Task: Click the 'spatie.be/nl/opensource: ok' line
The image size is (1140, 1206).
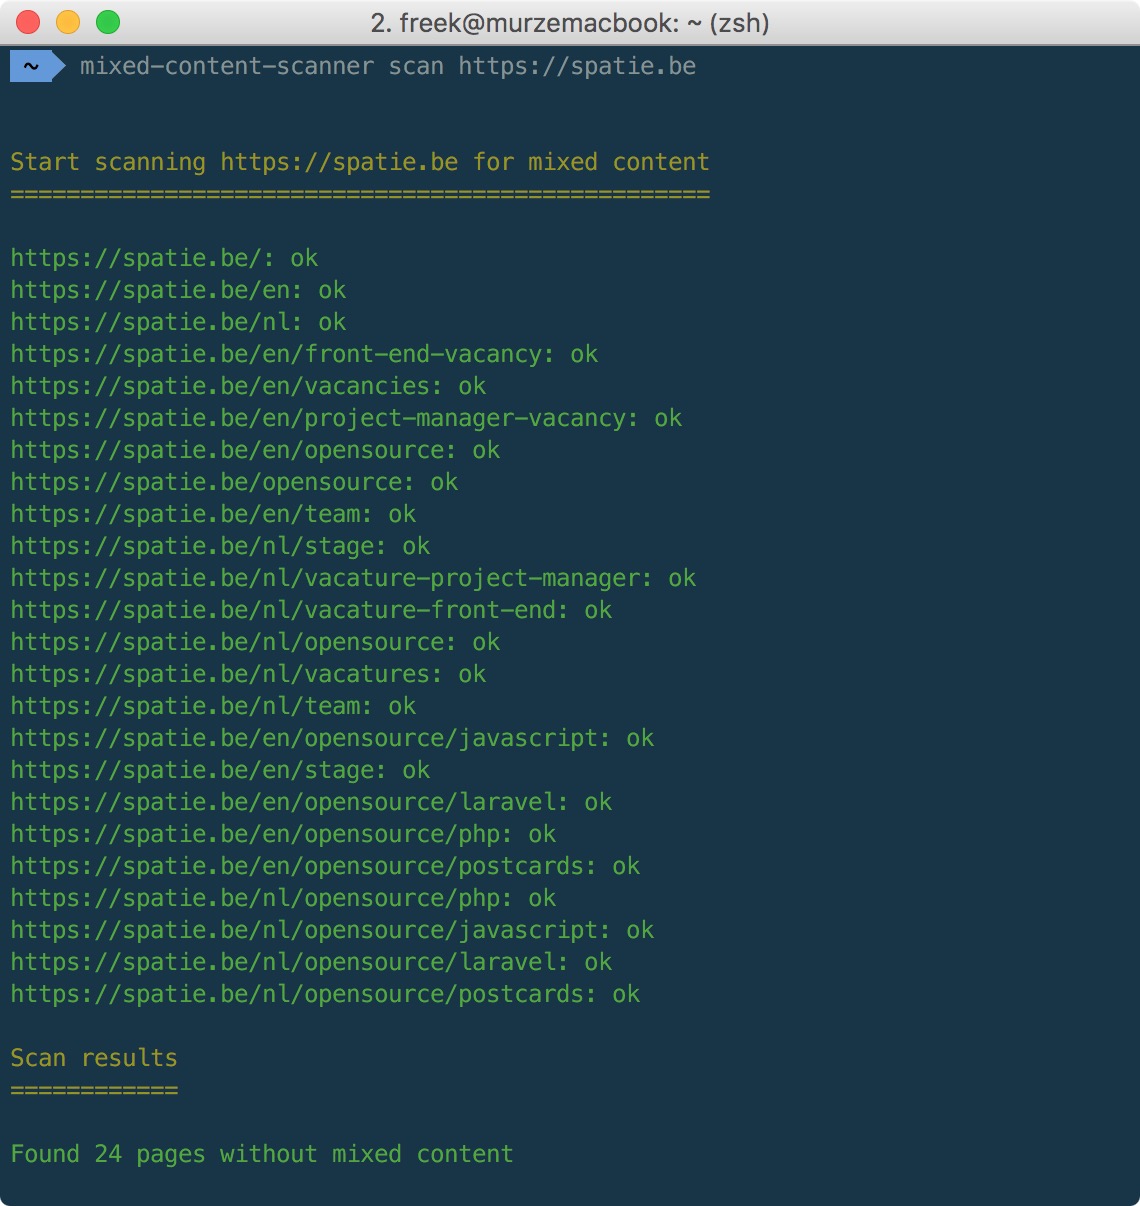Action: 255,642
